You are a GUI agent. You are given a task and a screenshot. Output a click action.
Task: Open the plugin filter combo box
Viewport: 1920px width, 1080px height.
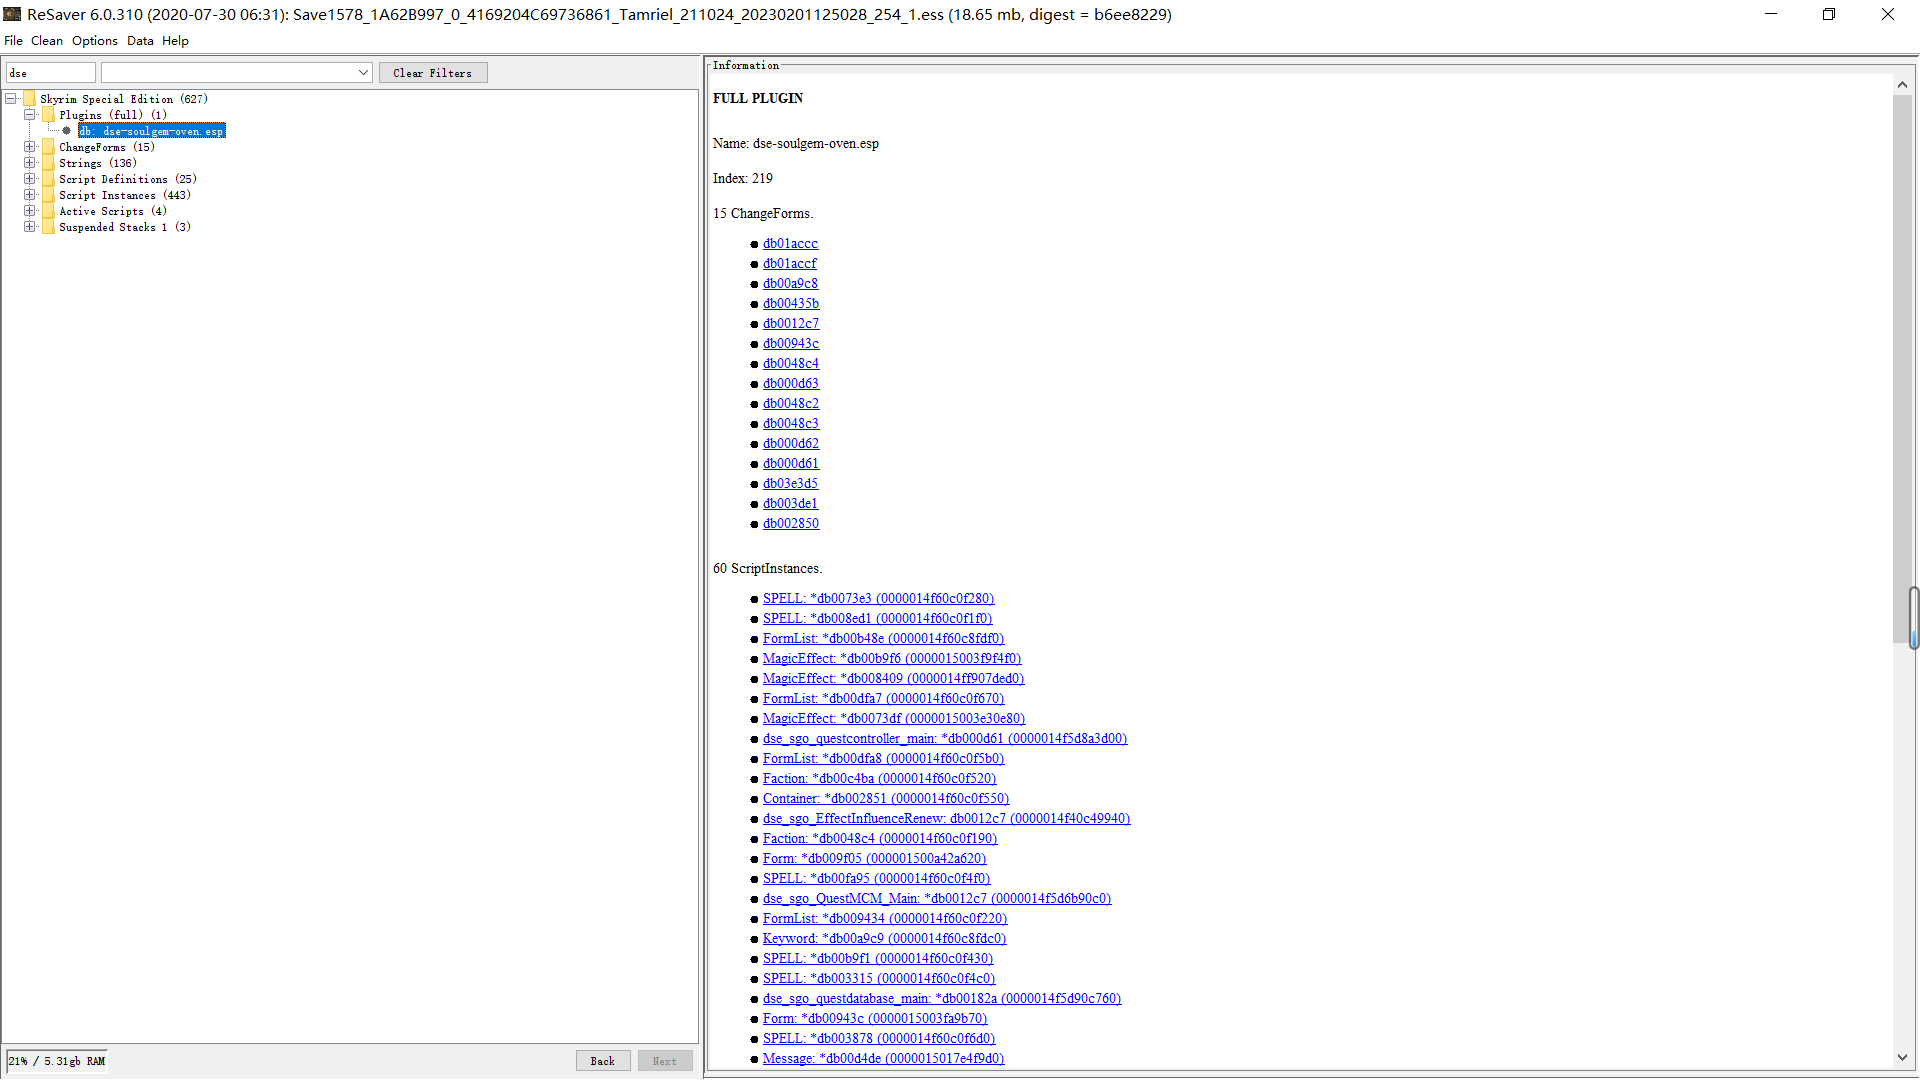coord(237,73)
